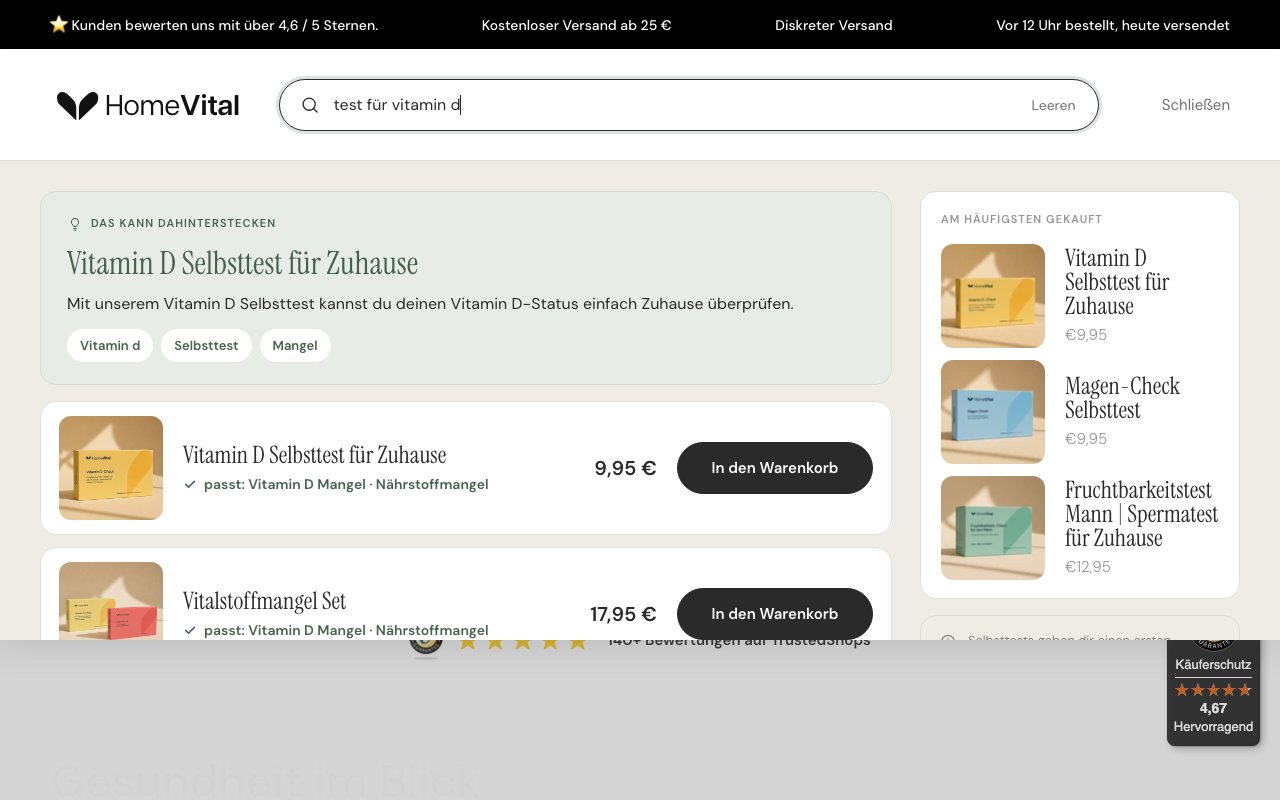Click the magnifier search icon

click(x=310, y=105)
